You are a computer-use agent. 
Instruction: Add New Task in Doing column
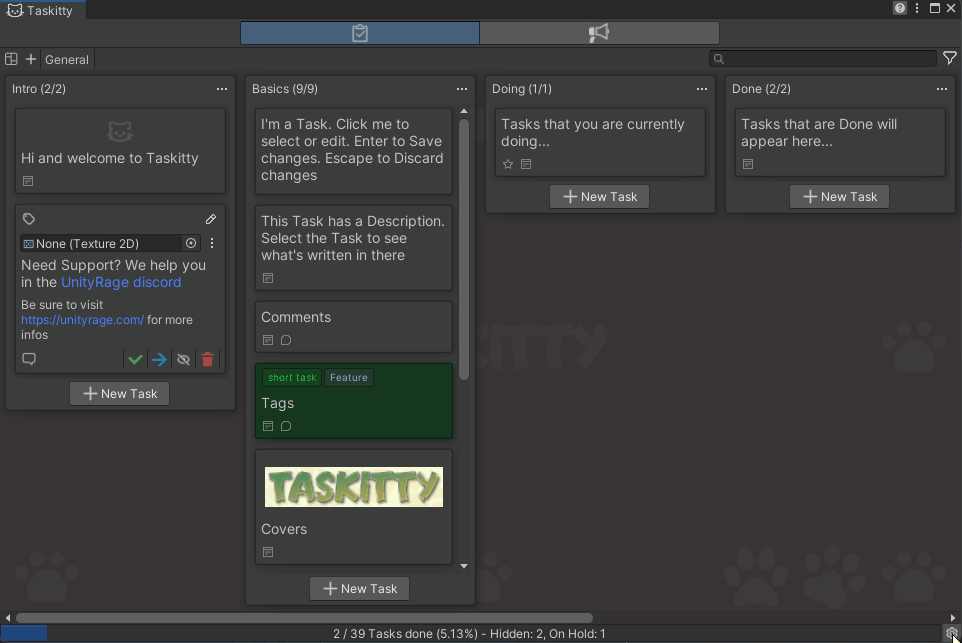[x=599, y=197]
